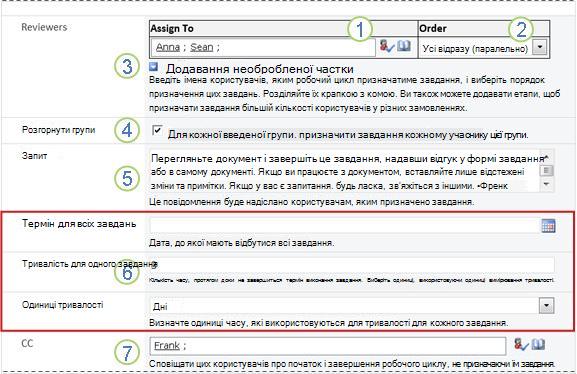Open address book icon beside Assign To field
577x374 pixels.
click(x=404, y=46)
